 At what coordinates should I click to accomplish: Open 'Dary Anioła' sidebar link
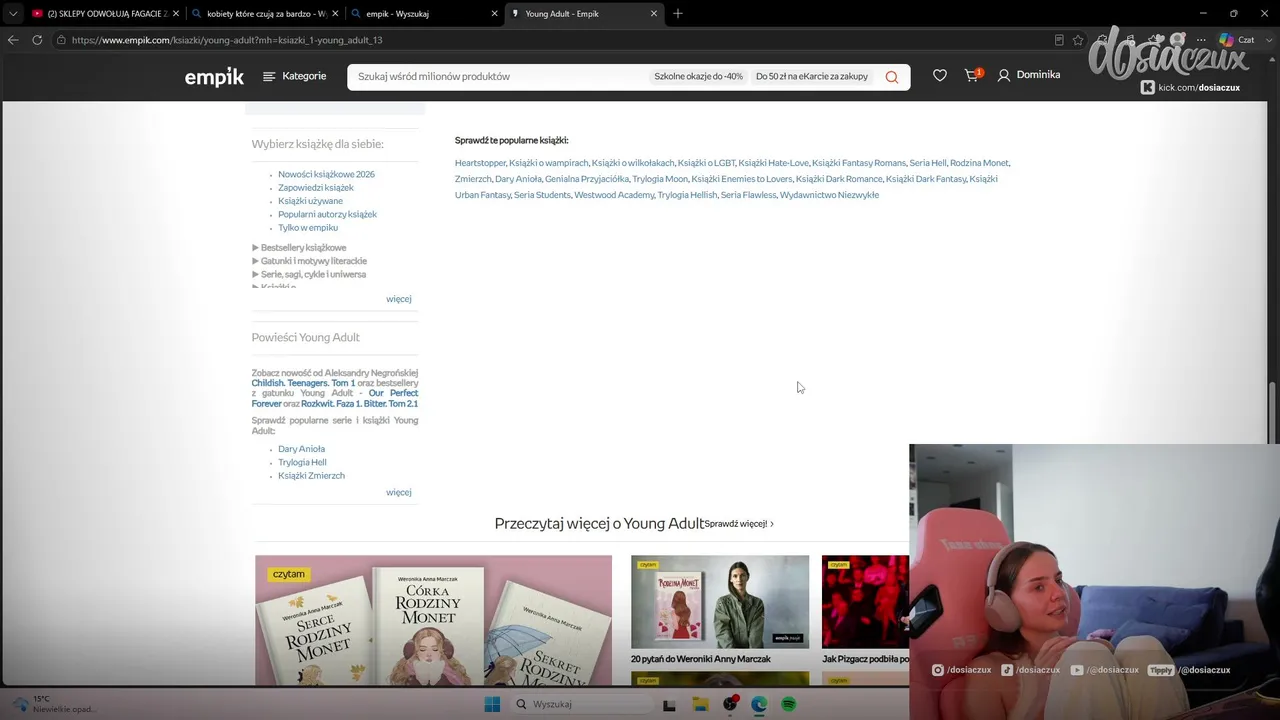[301, 449]
